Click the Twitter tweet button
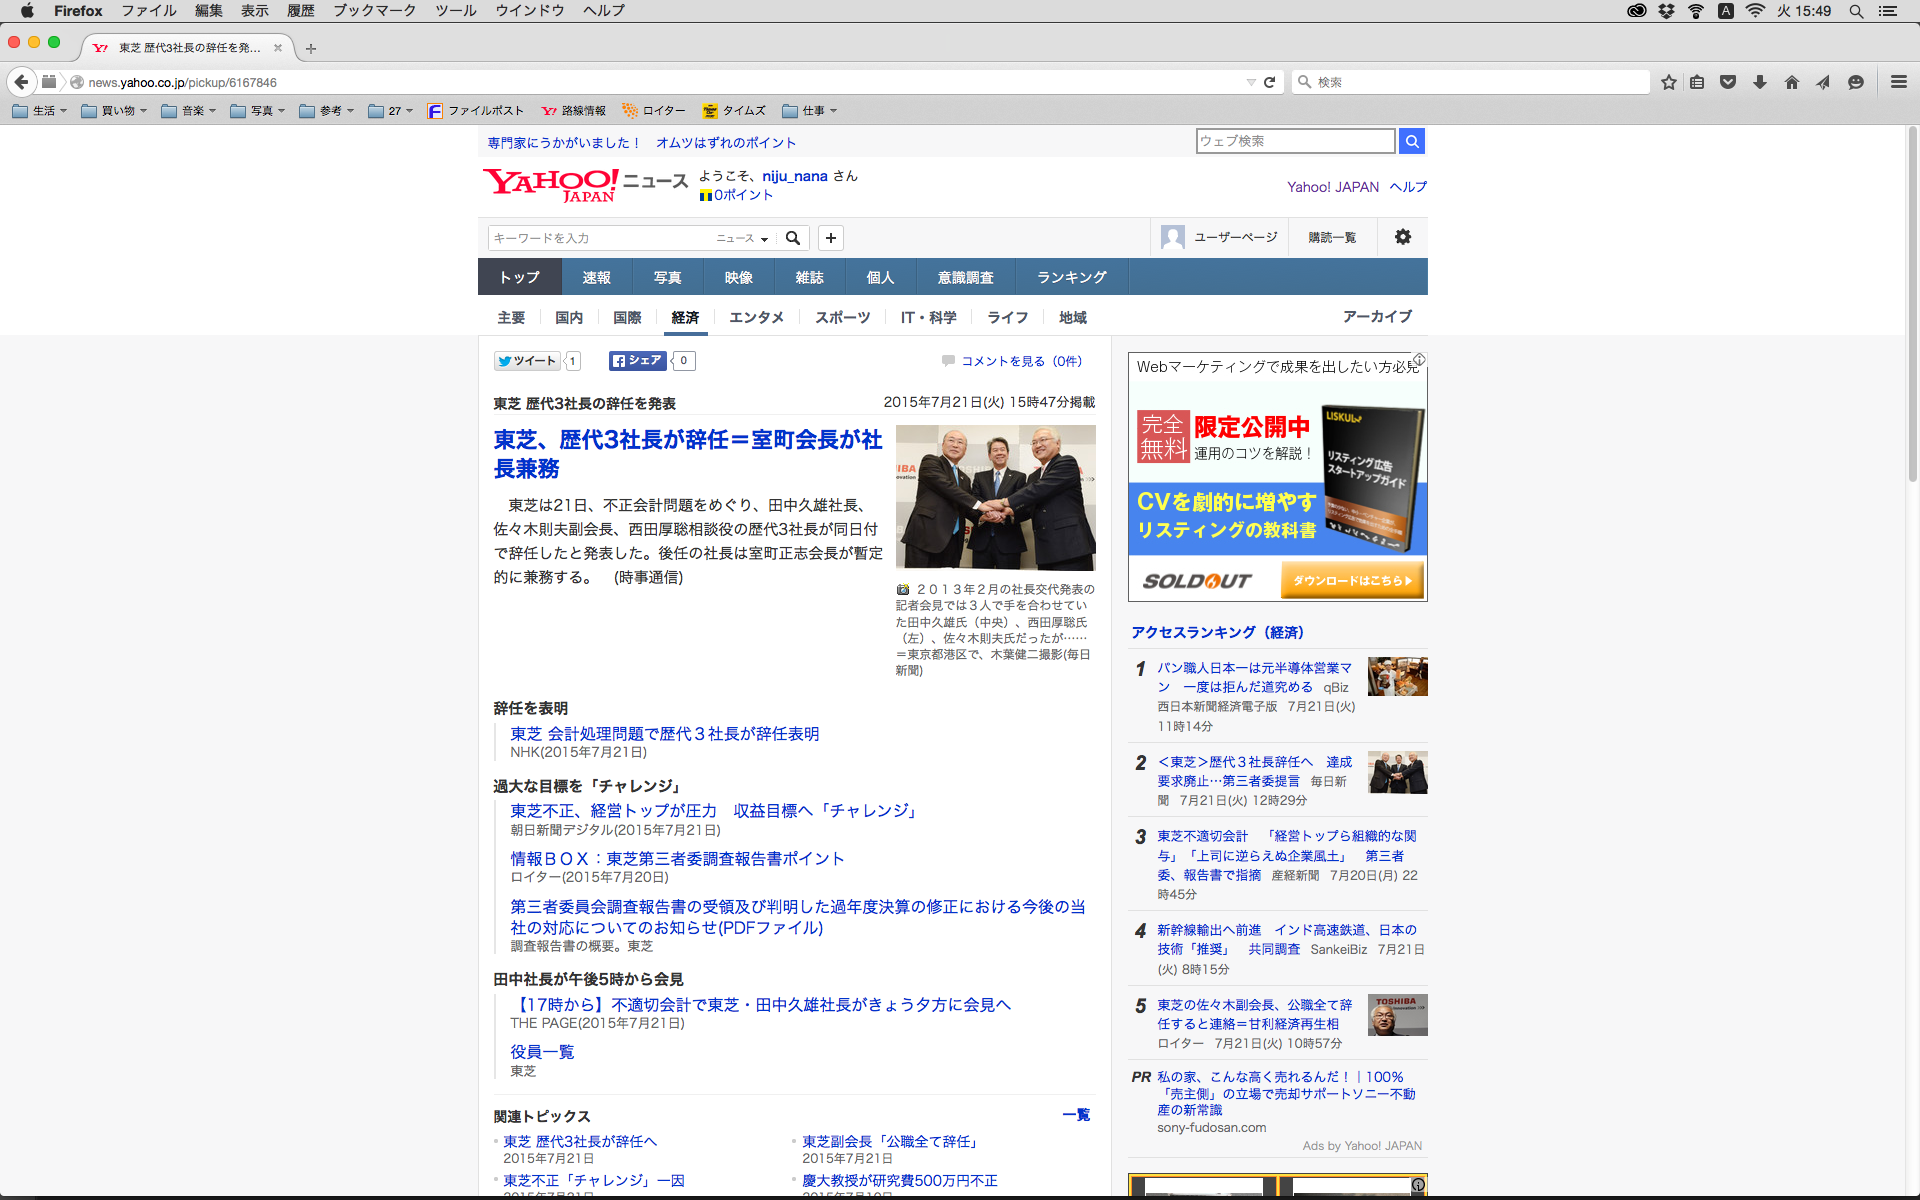Screen dimensions: 1920x1200 (527, 361)
